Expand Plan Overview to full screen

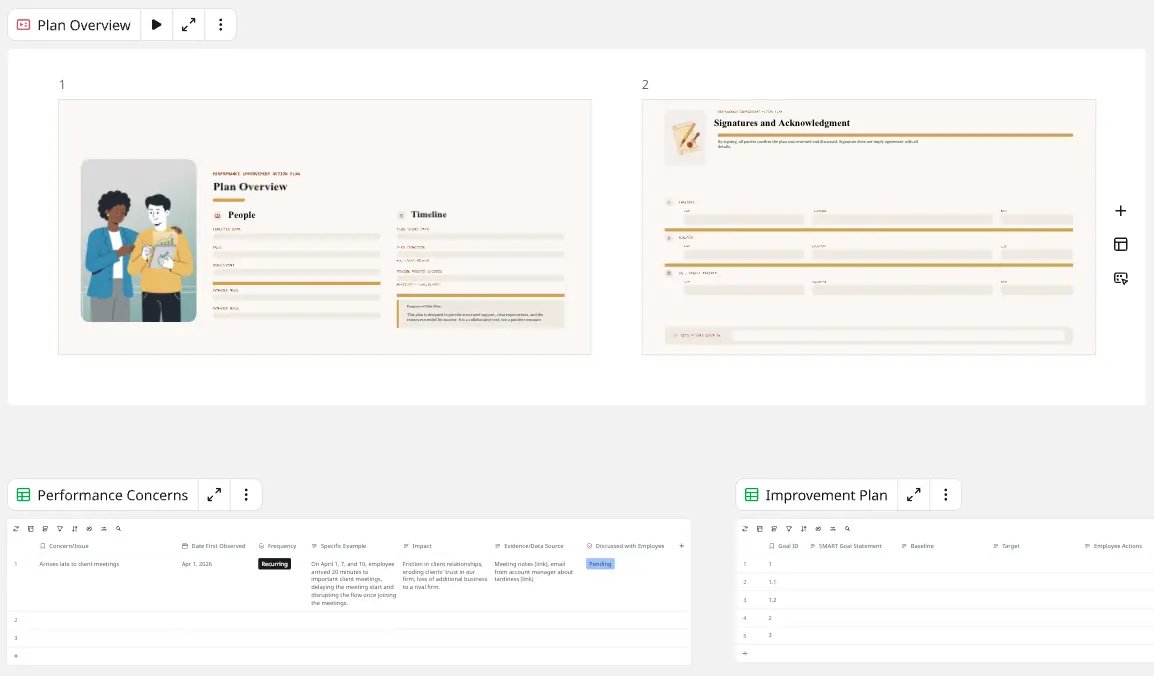point(188,25)
